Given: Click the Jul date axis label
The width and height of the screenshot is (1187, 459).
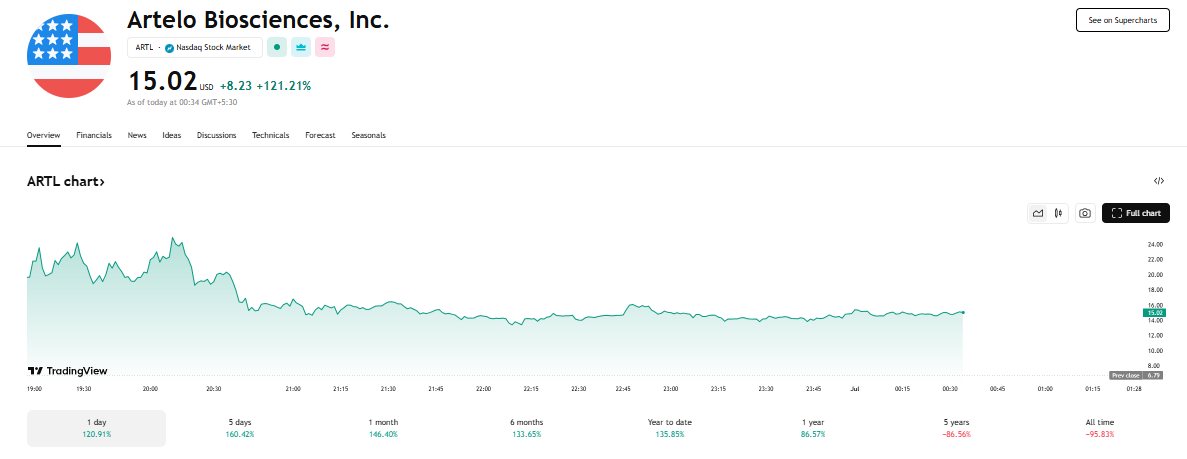Looking at the screenshot, I should pyautogui.click(x=855, y=389).
